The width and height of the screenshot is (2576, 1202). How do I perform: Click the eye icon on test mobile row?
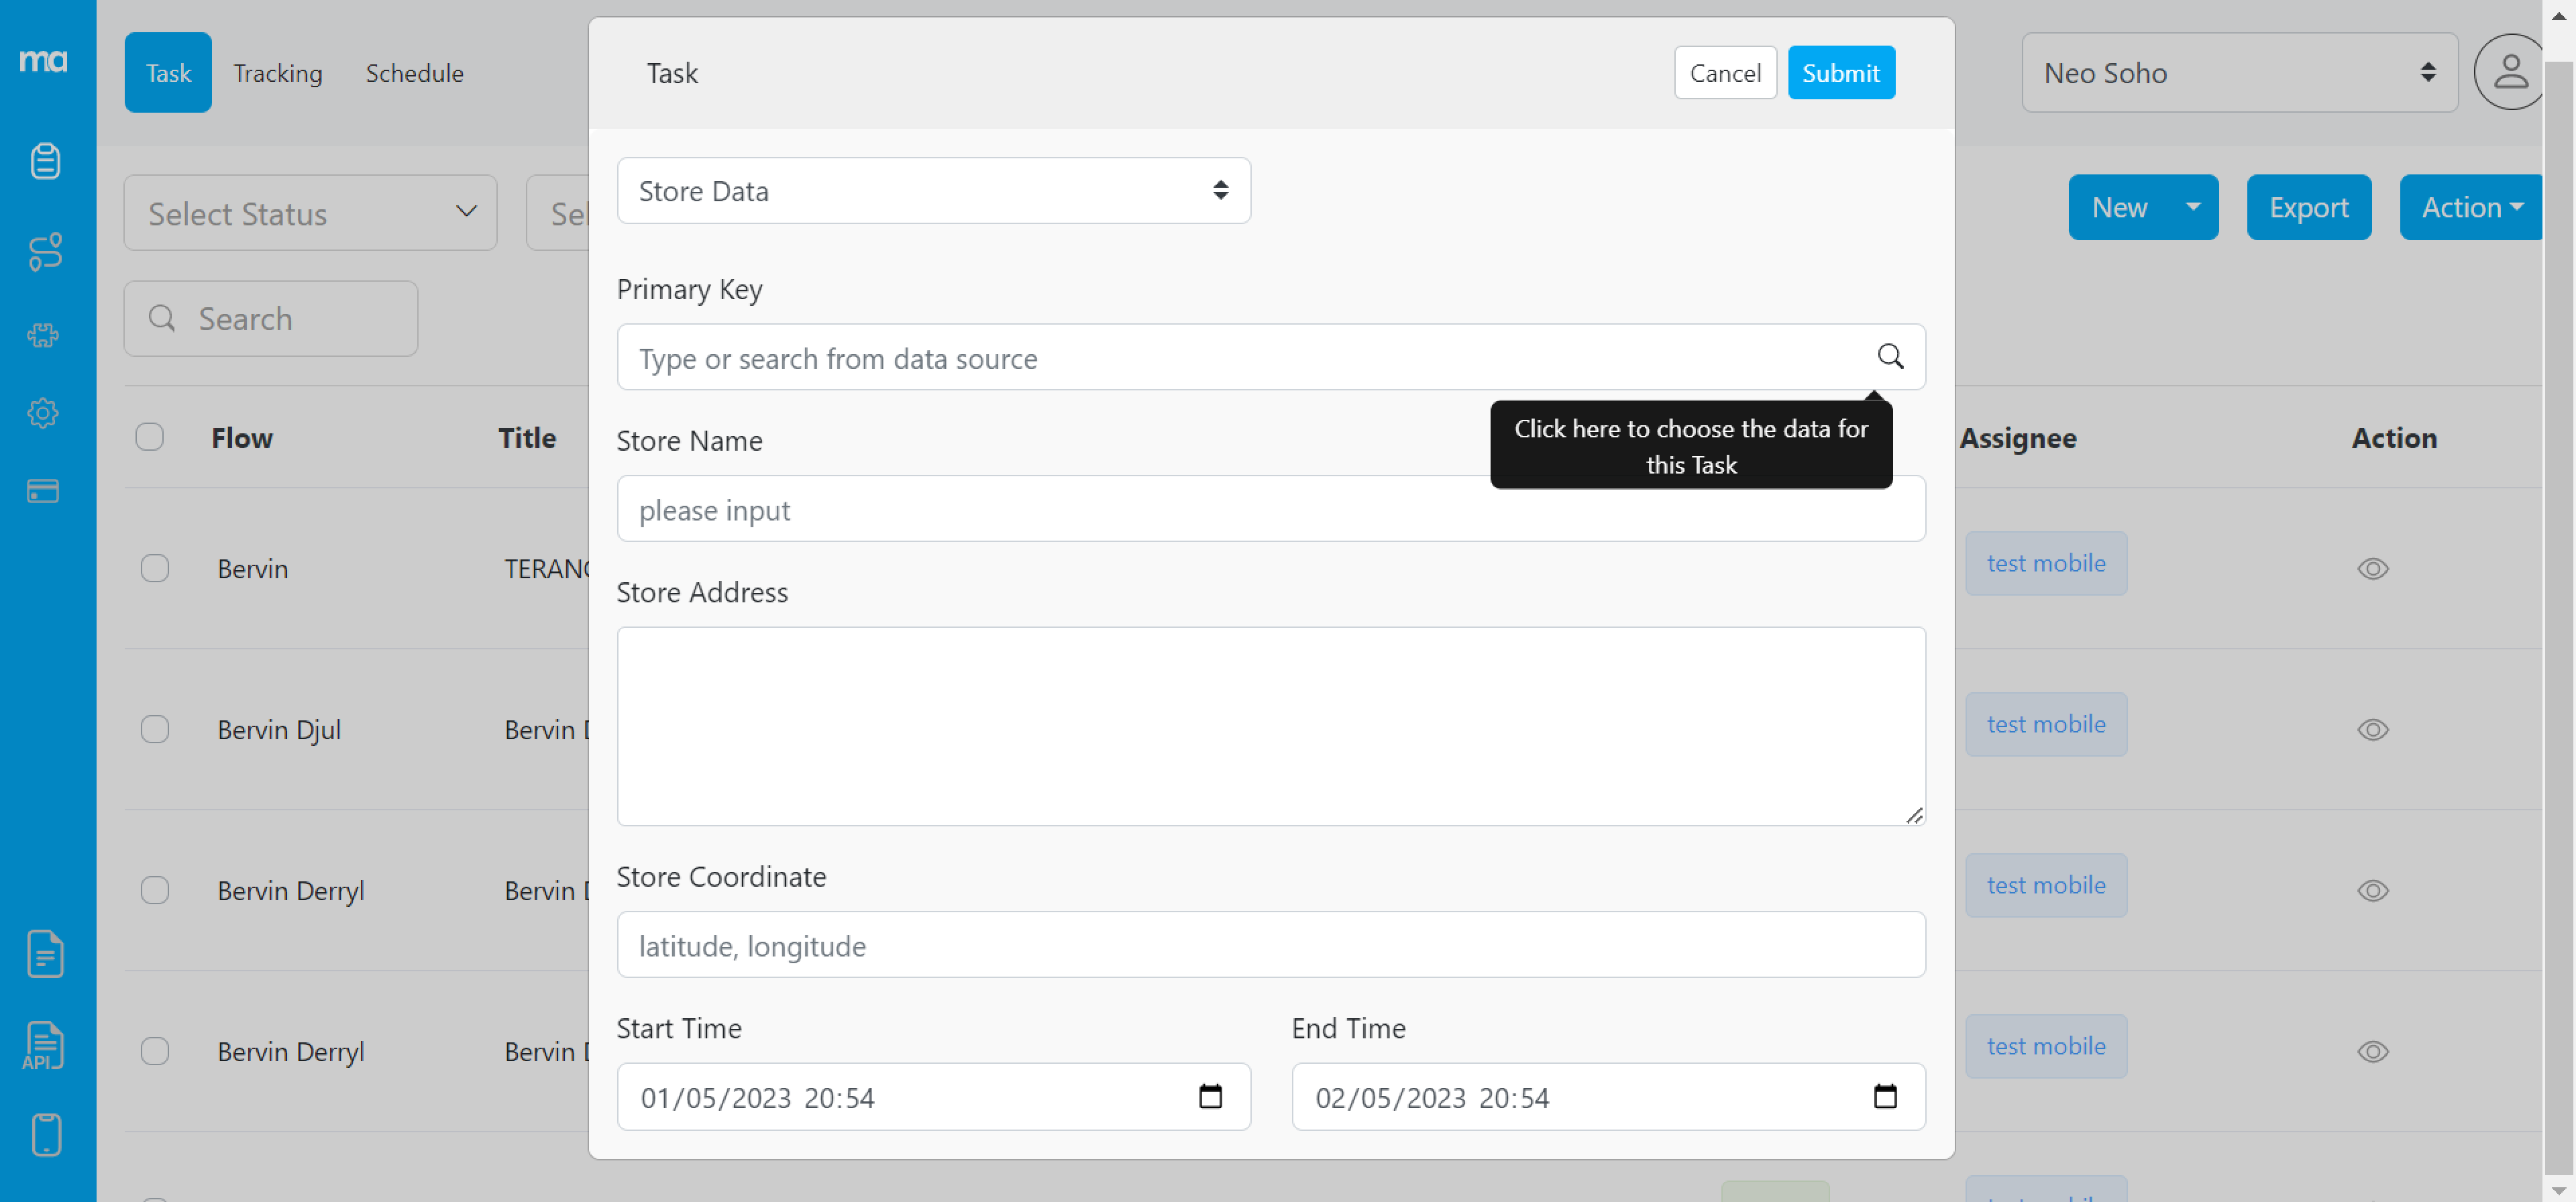point(2375,569)
